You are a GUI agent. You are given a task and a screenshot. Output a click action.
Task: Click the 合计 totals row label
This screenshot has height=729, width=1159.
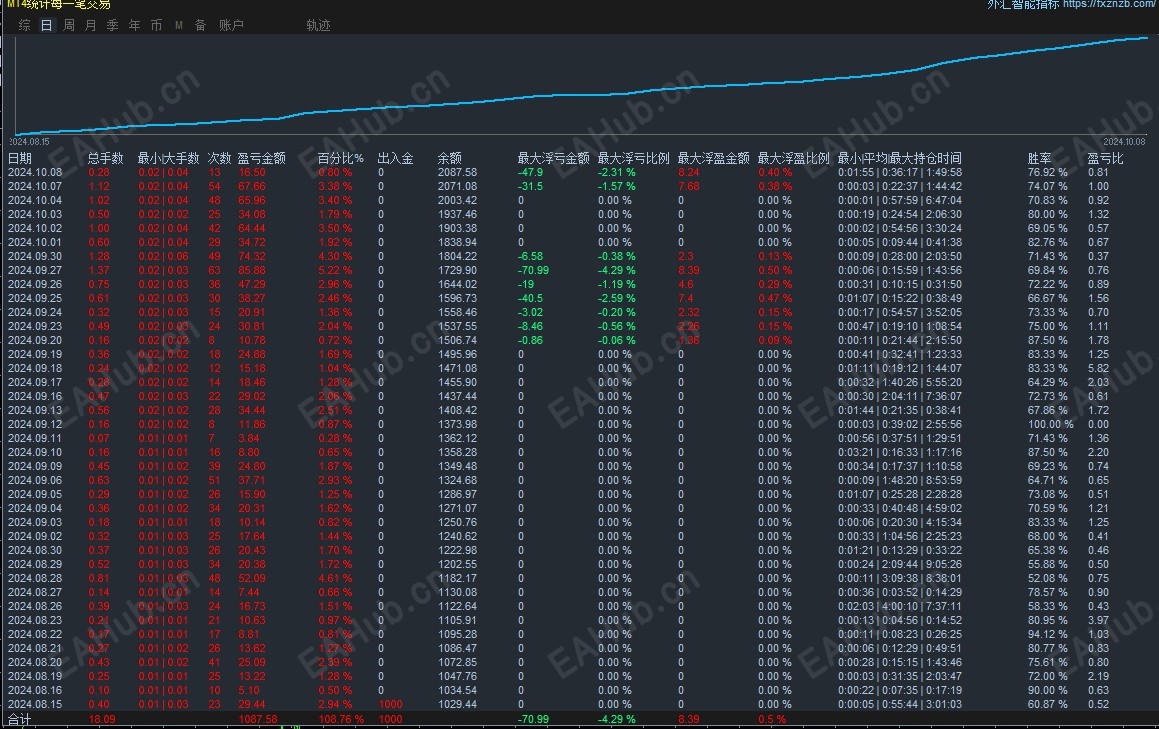(x=20, y=719)
